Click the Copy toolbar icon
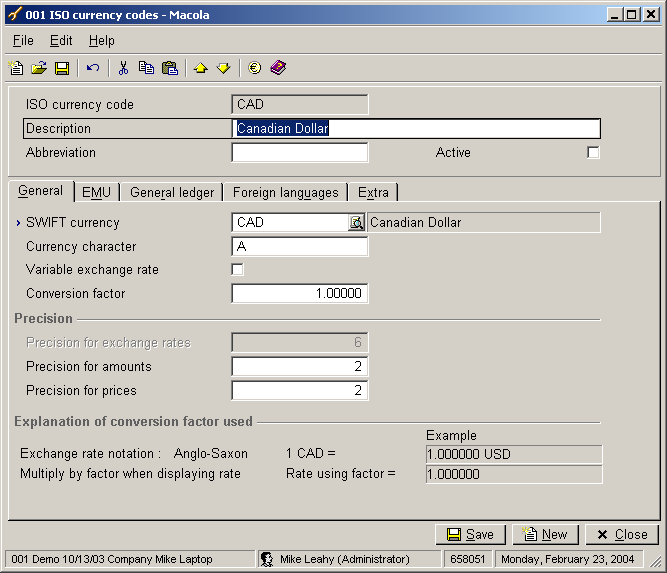This screenshot has height=573, width=667. tap(146, 68)
